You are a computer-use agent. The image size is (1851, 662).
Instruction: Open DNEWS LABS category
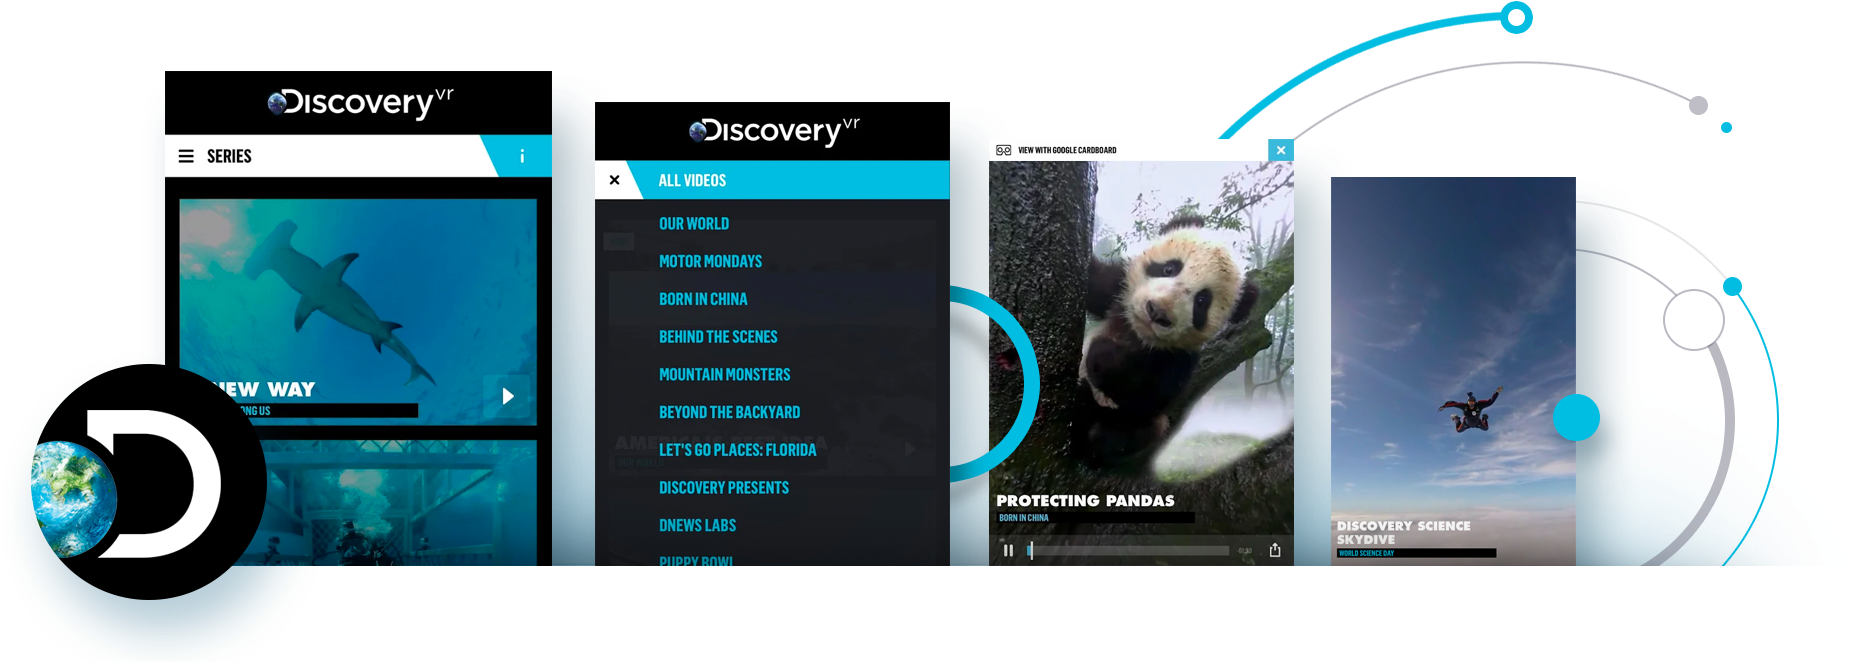coord(697,525)
